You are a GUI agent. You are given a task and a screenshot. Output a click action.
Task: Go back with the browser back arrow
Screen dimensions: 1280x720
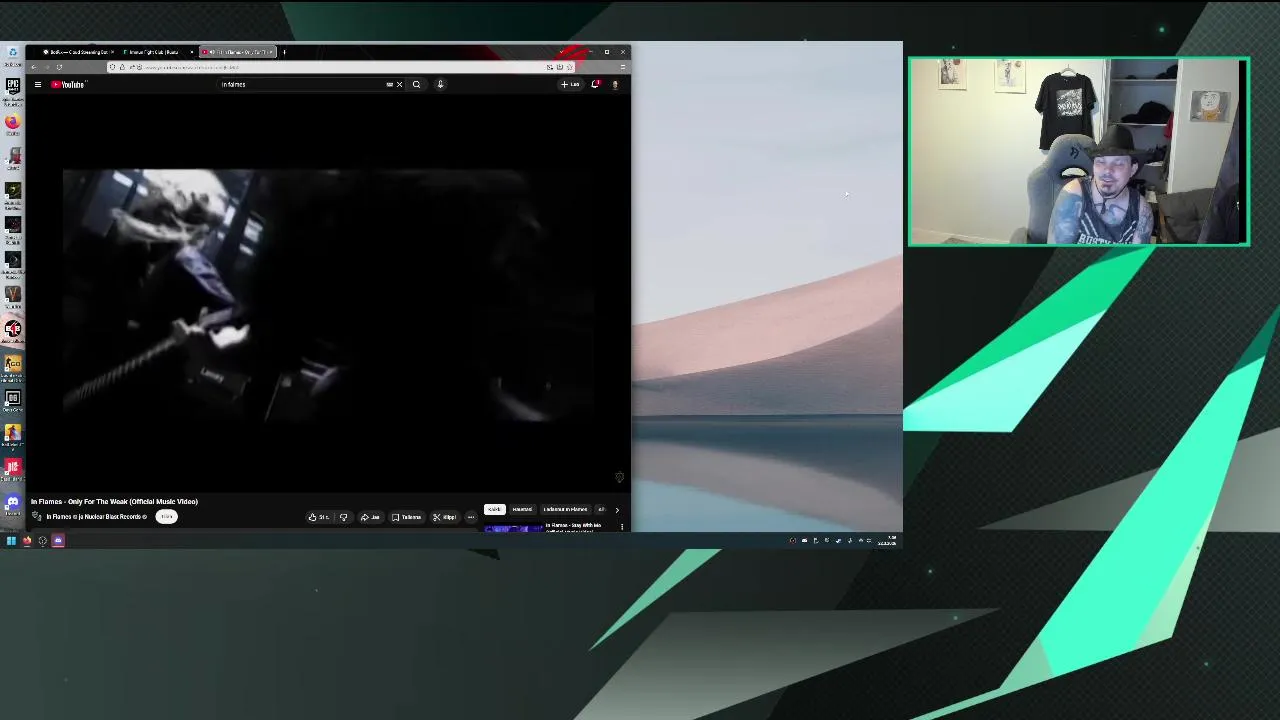tap(33, 67)
